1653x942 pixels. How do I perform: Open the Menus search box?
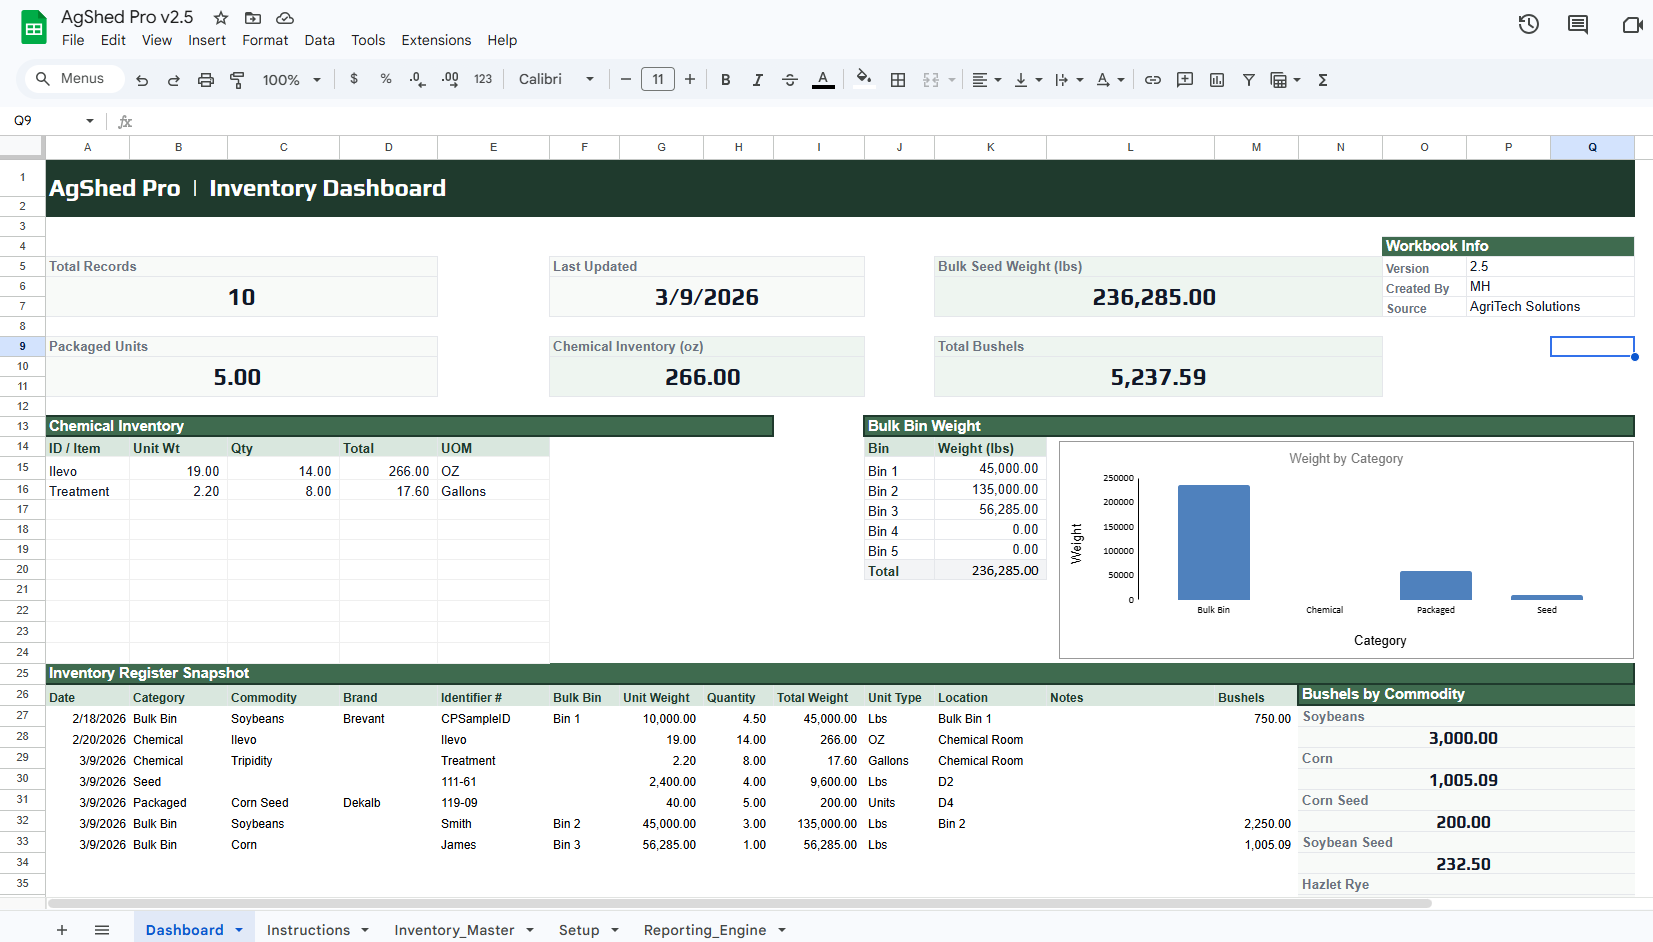(x=73, y=78)
